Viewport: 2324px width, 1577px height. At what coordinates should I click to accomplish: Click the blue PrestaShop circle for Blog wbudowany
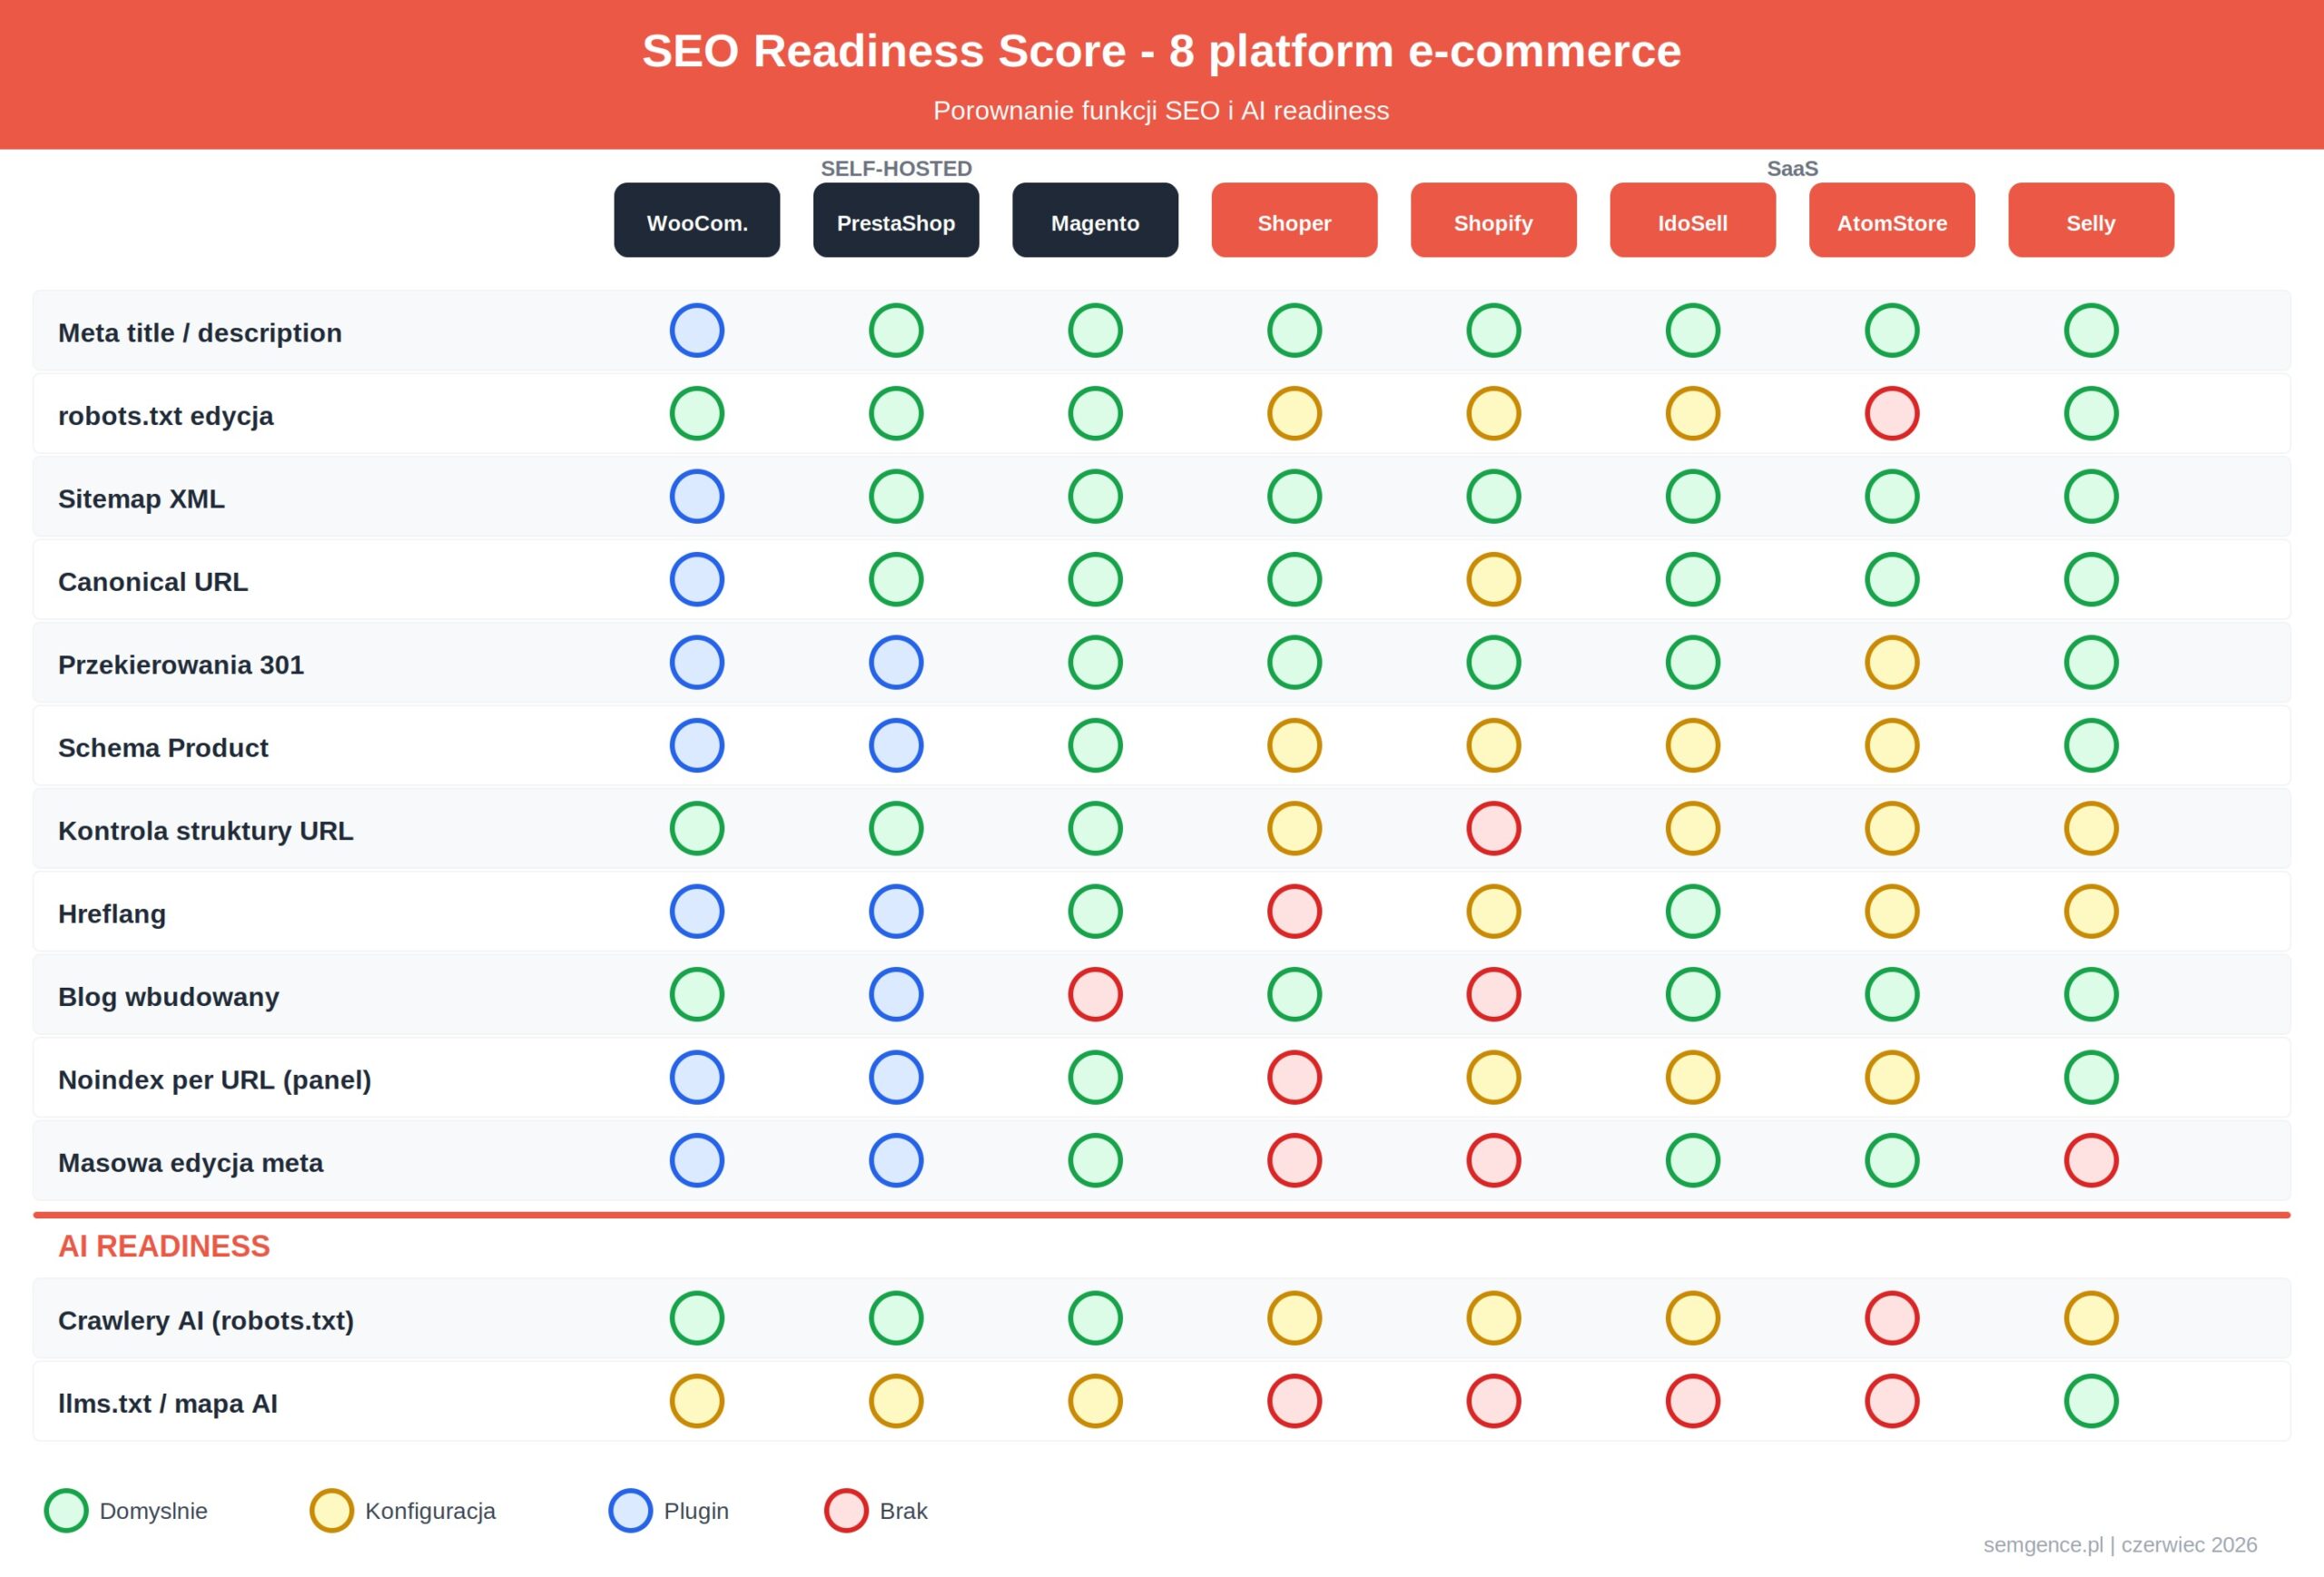pyautogui.click(x=896, y=994)
